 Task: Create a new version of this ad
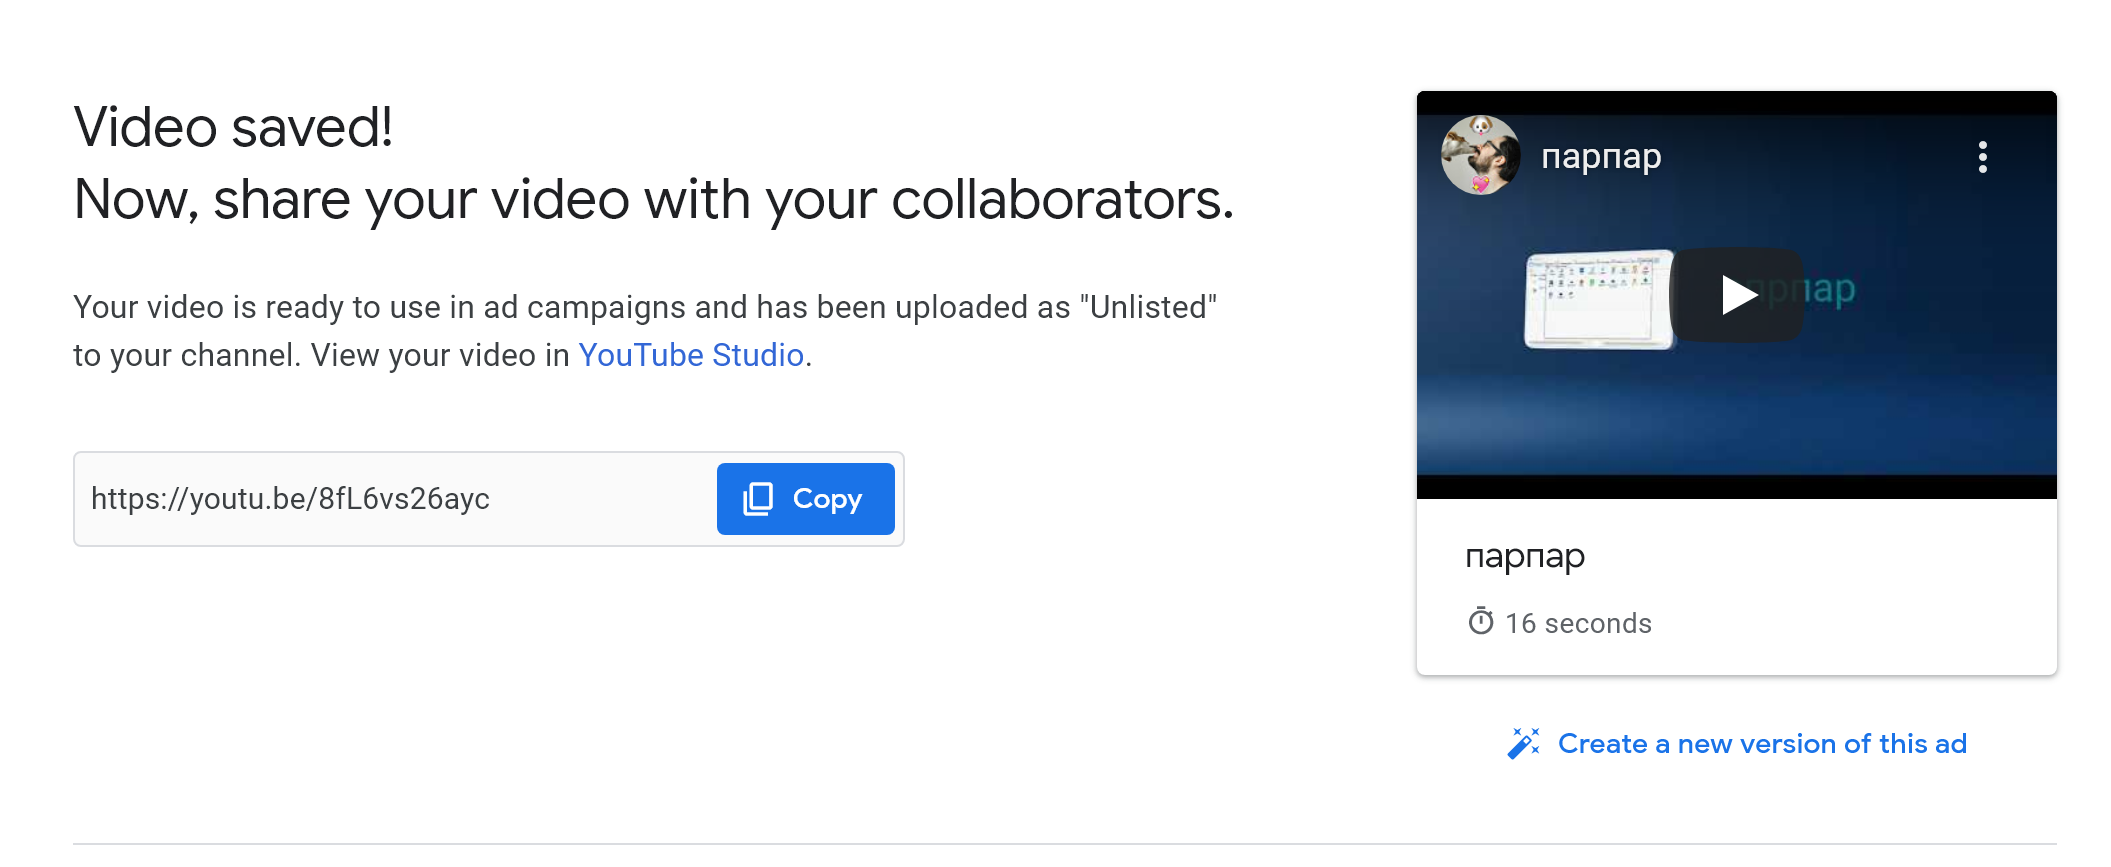coord(1762,744)
